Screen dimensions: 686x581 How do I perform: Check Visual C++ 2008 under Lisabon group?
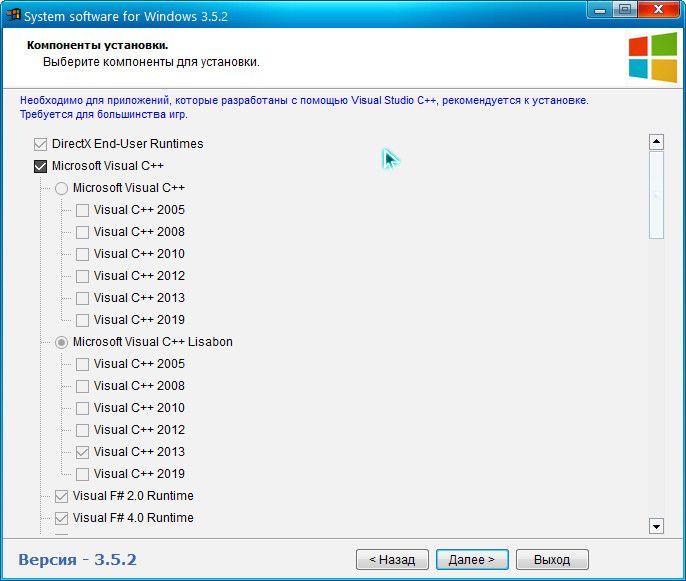coord(82,386)
